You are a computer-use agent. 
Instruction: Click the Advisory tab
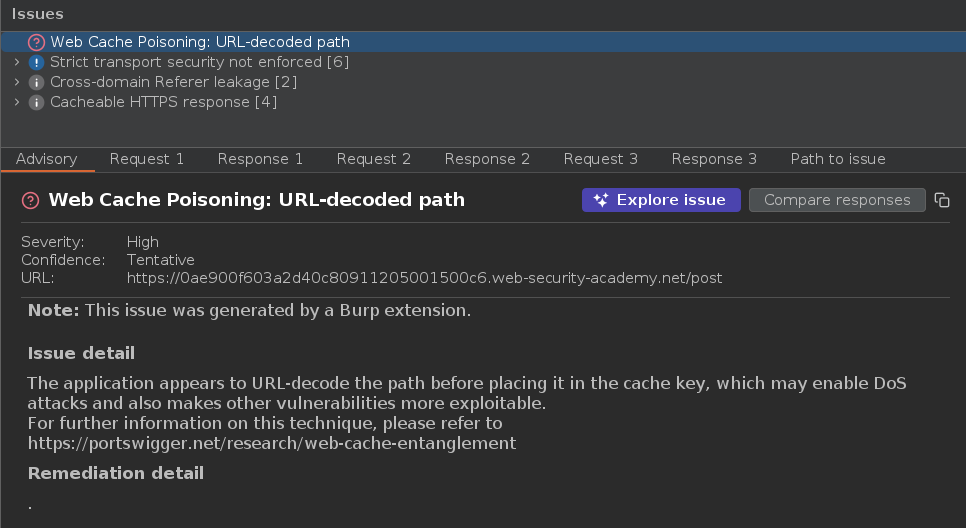(x=46, y=159)
